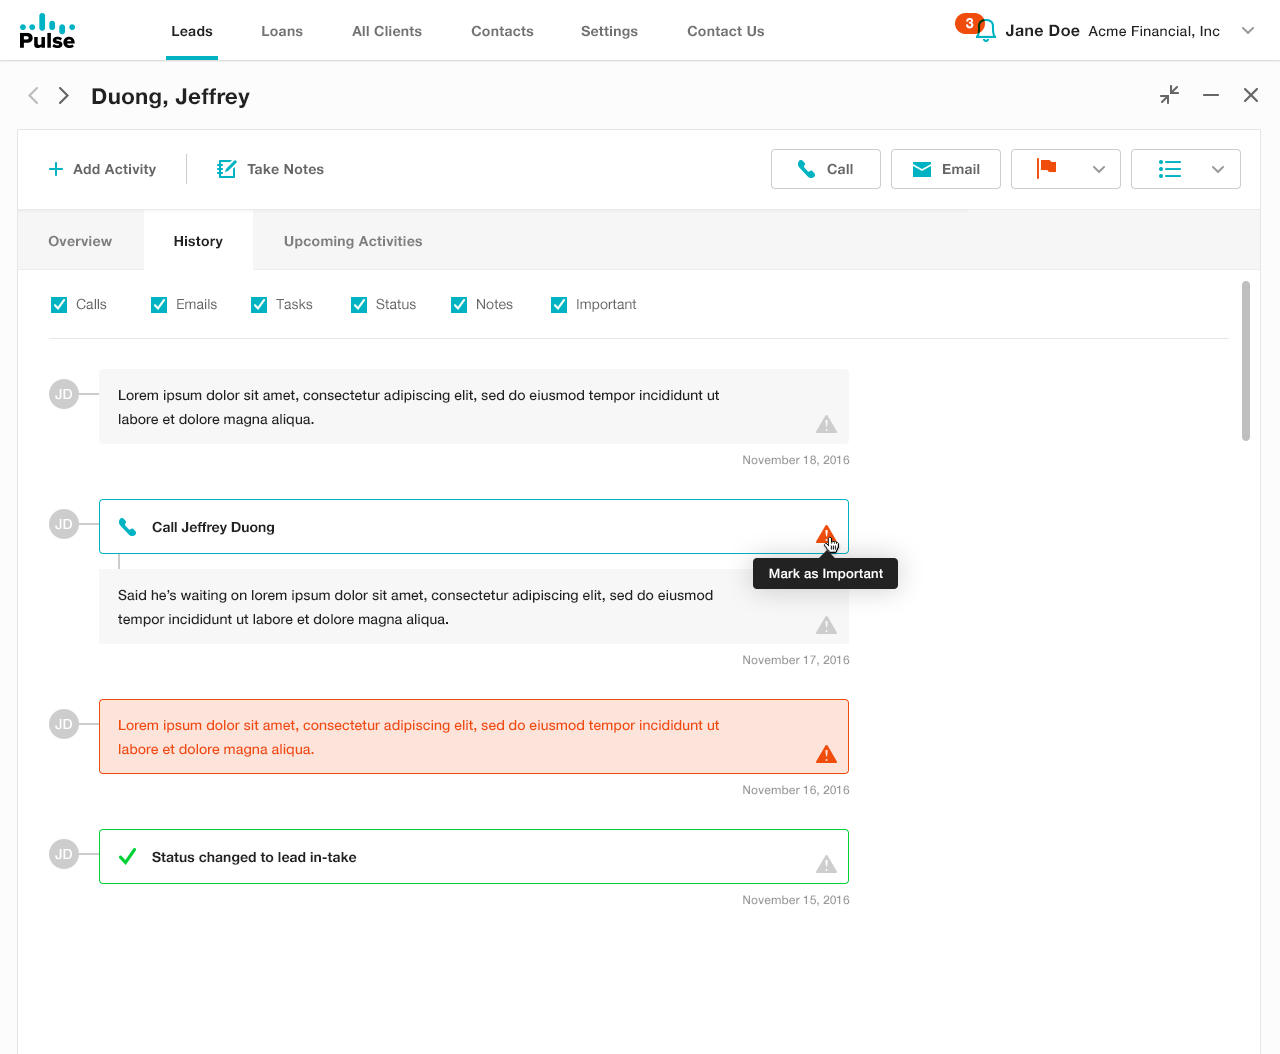Viewport: 1280px width, 1054px height.
Task: Click the notification bell icon
Action: click(x=985, y=31)
